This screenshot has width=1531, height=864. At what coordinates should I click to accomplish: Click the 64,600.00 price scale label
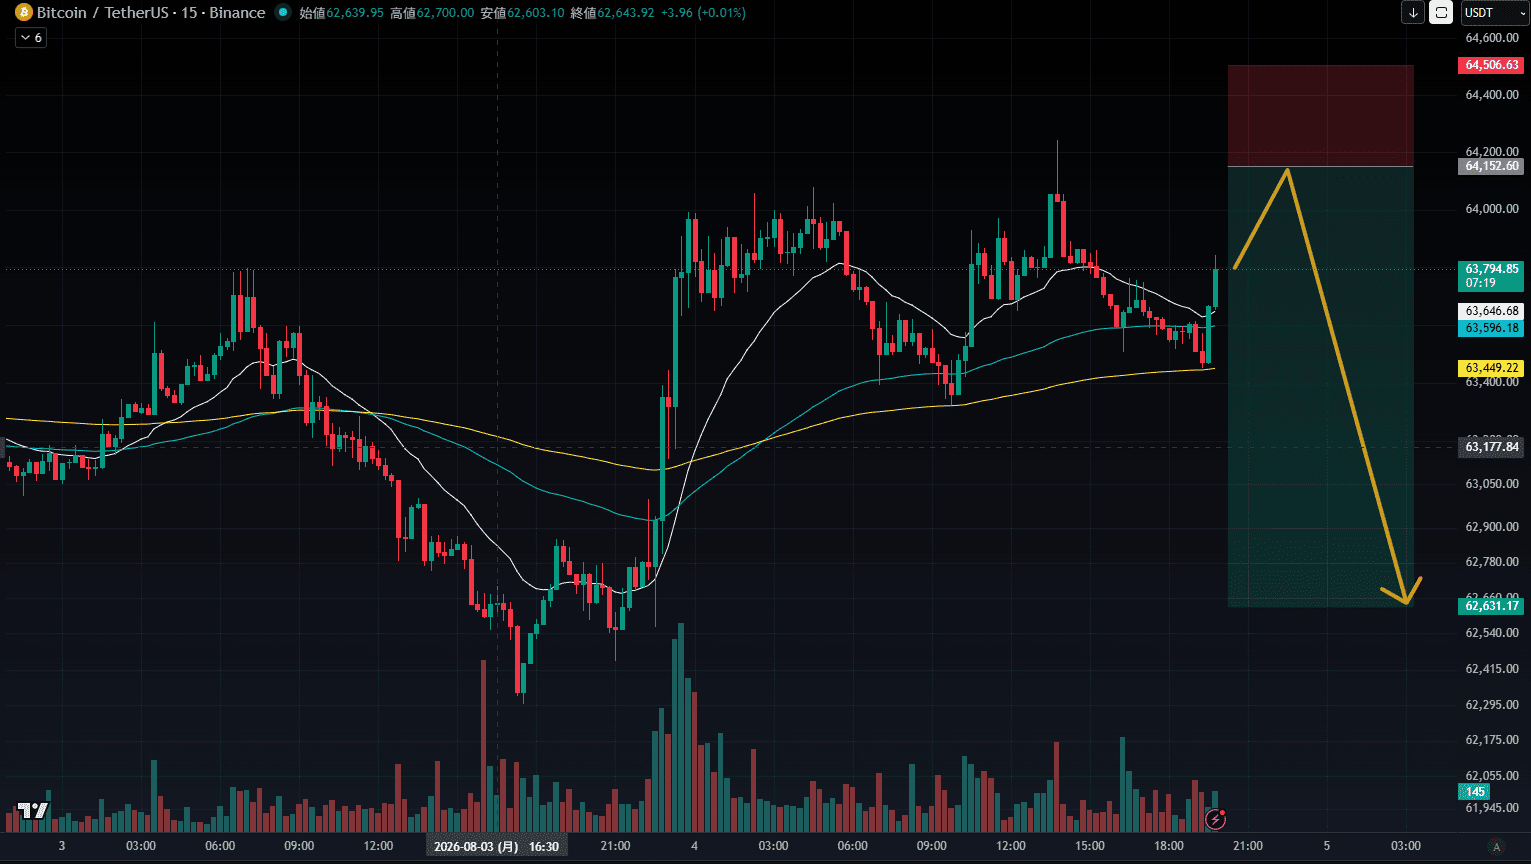(1491, 38)
